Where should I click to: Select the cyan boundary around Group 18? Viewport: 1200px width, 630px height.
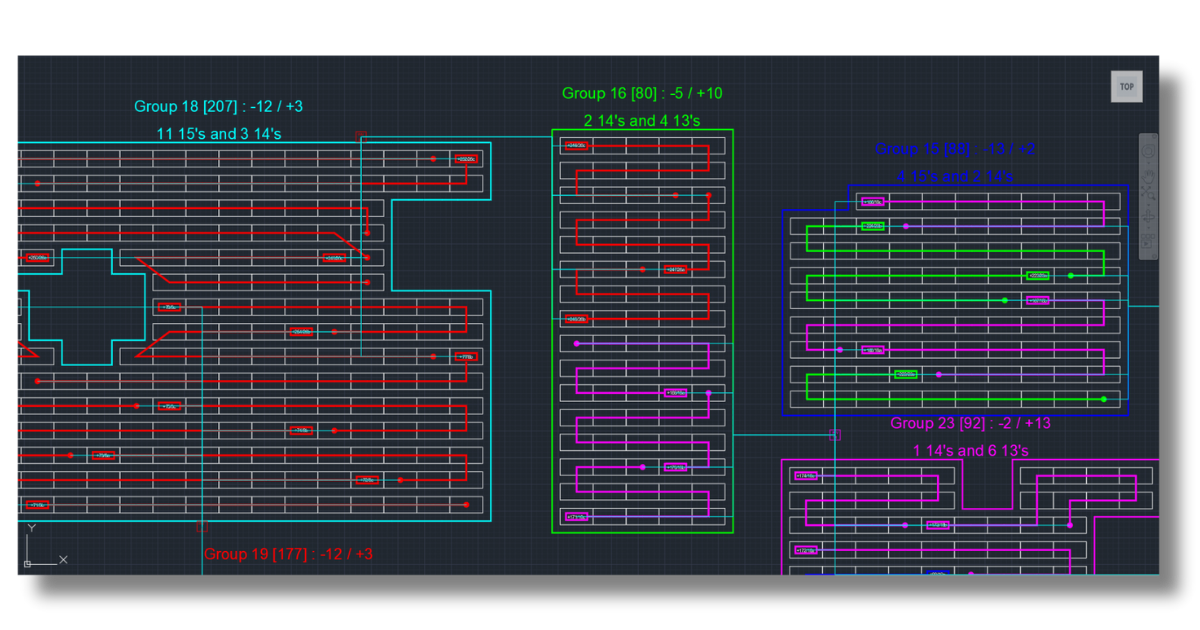point(490,350)
